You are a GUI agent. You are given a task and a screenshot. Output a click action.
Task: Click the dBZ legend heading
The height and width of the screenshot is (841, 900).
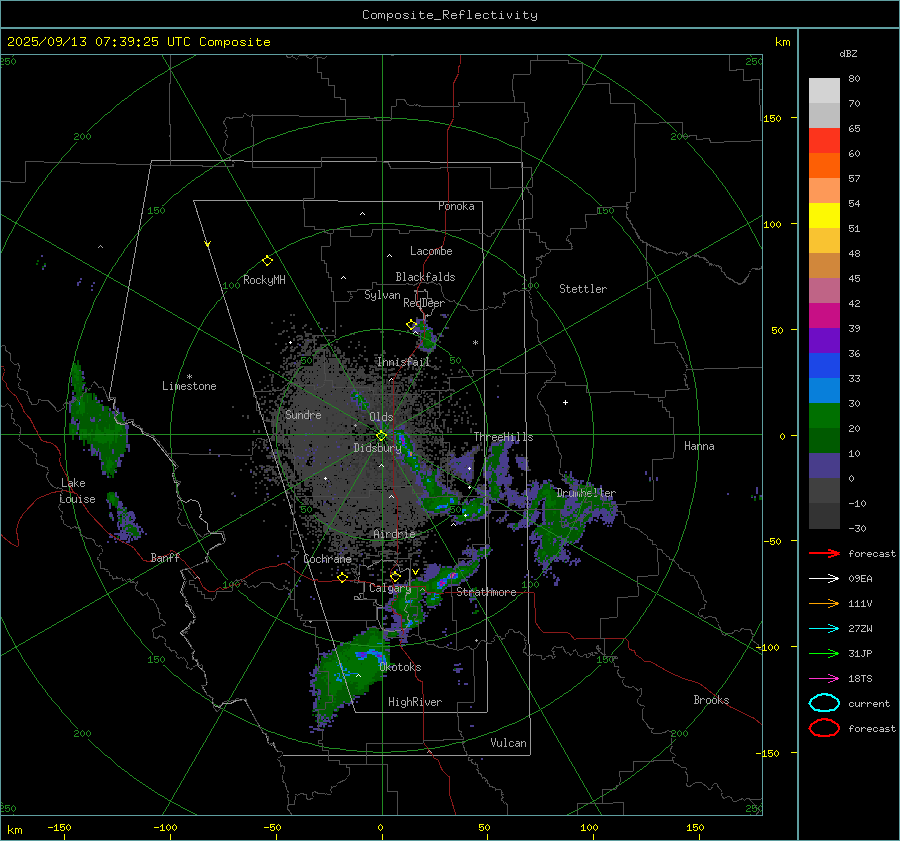pyautogui.click(x=848, y=53)
